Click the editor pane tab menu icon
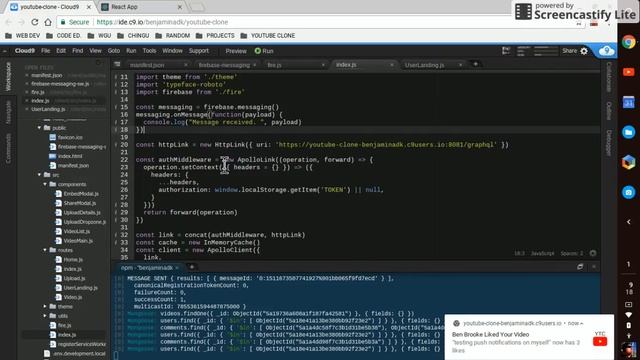The height and width of the screenshot is (360, 640). [x=117, y=64]
